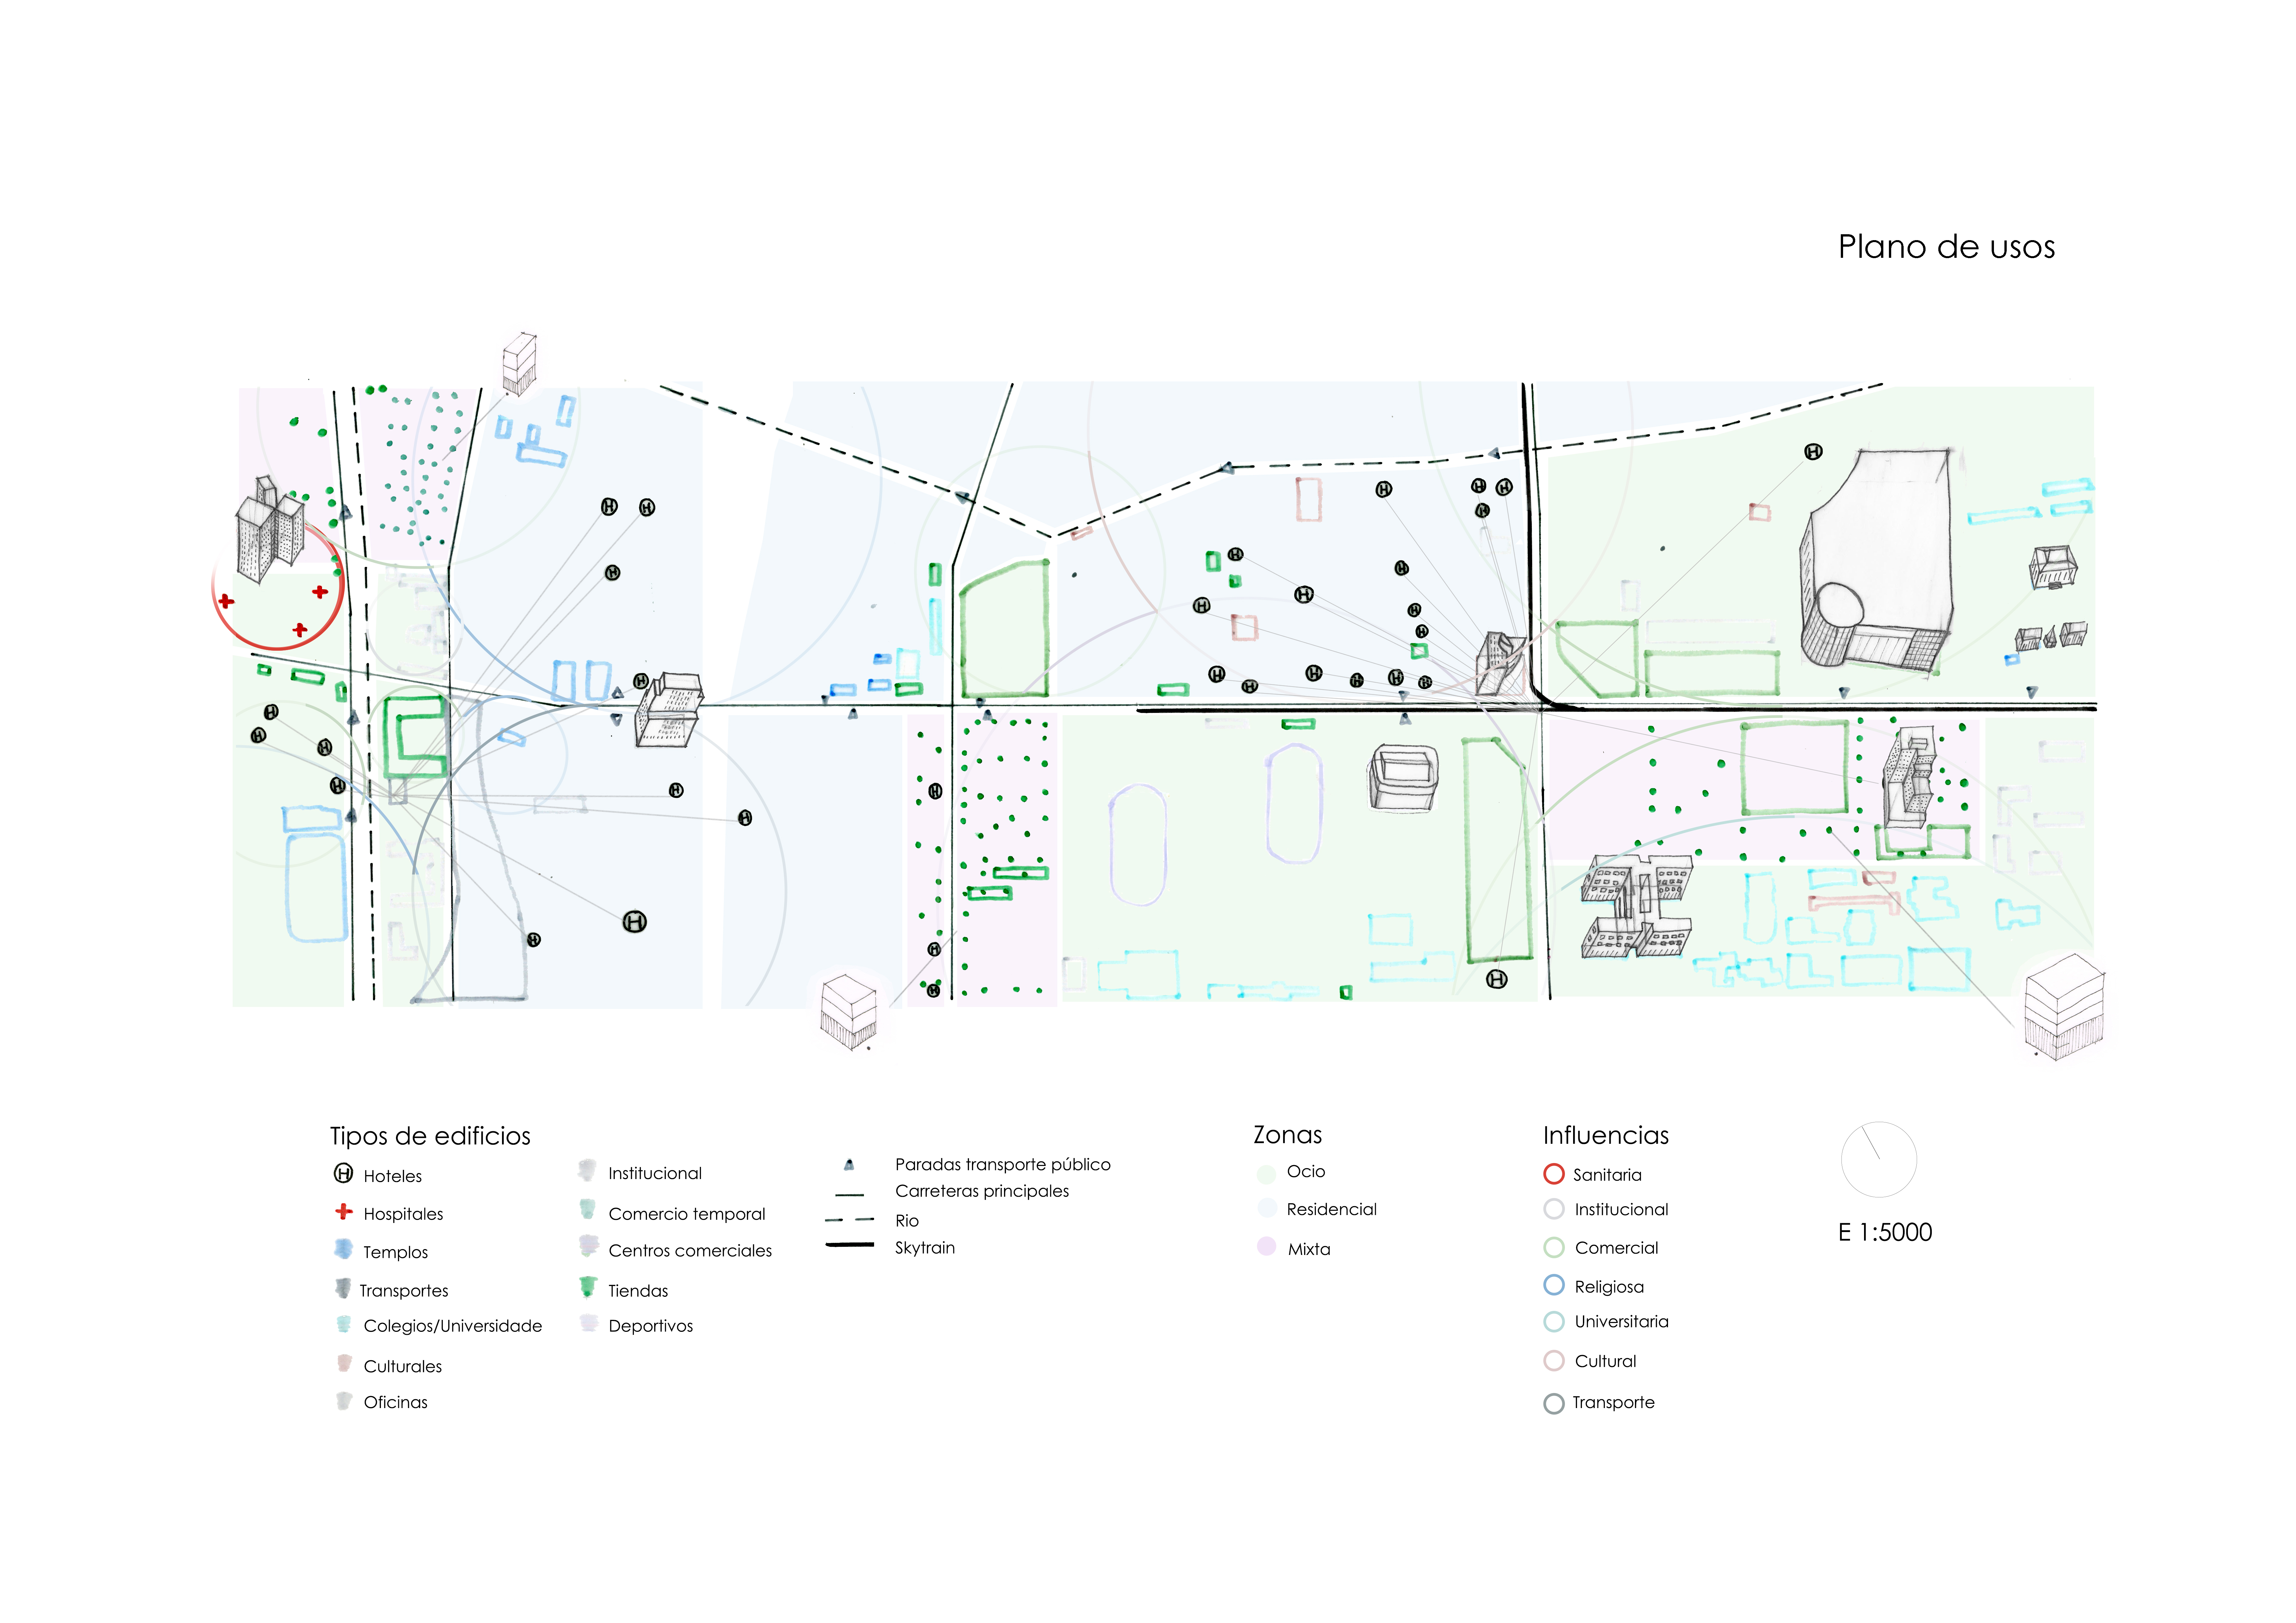The height and width of the screenshot is (1623, 2296).
Task: Click the Zonas heading
Action: [1288, 1135]
